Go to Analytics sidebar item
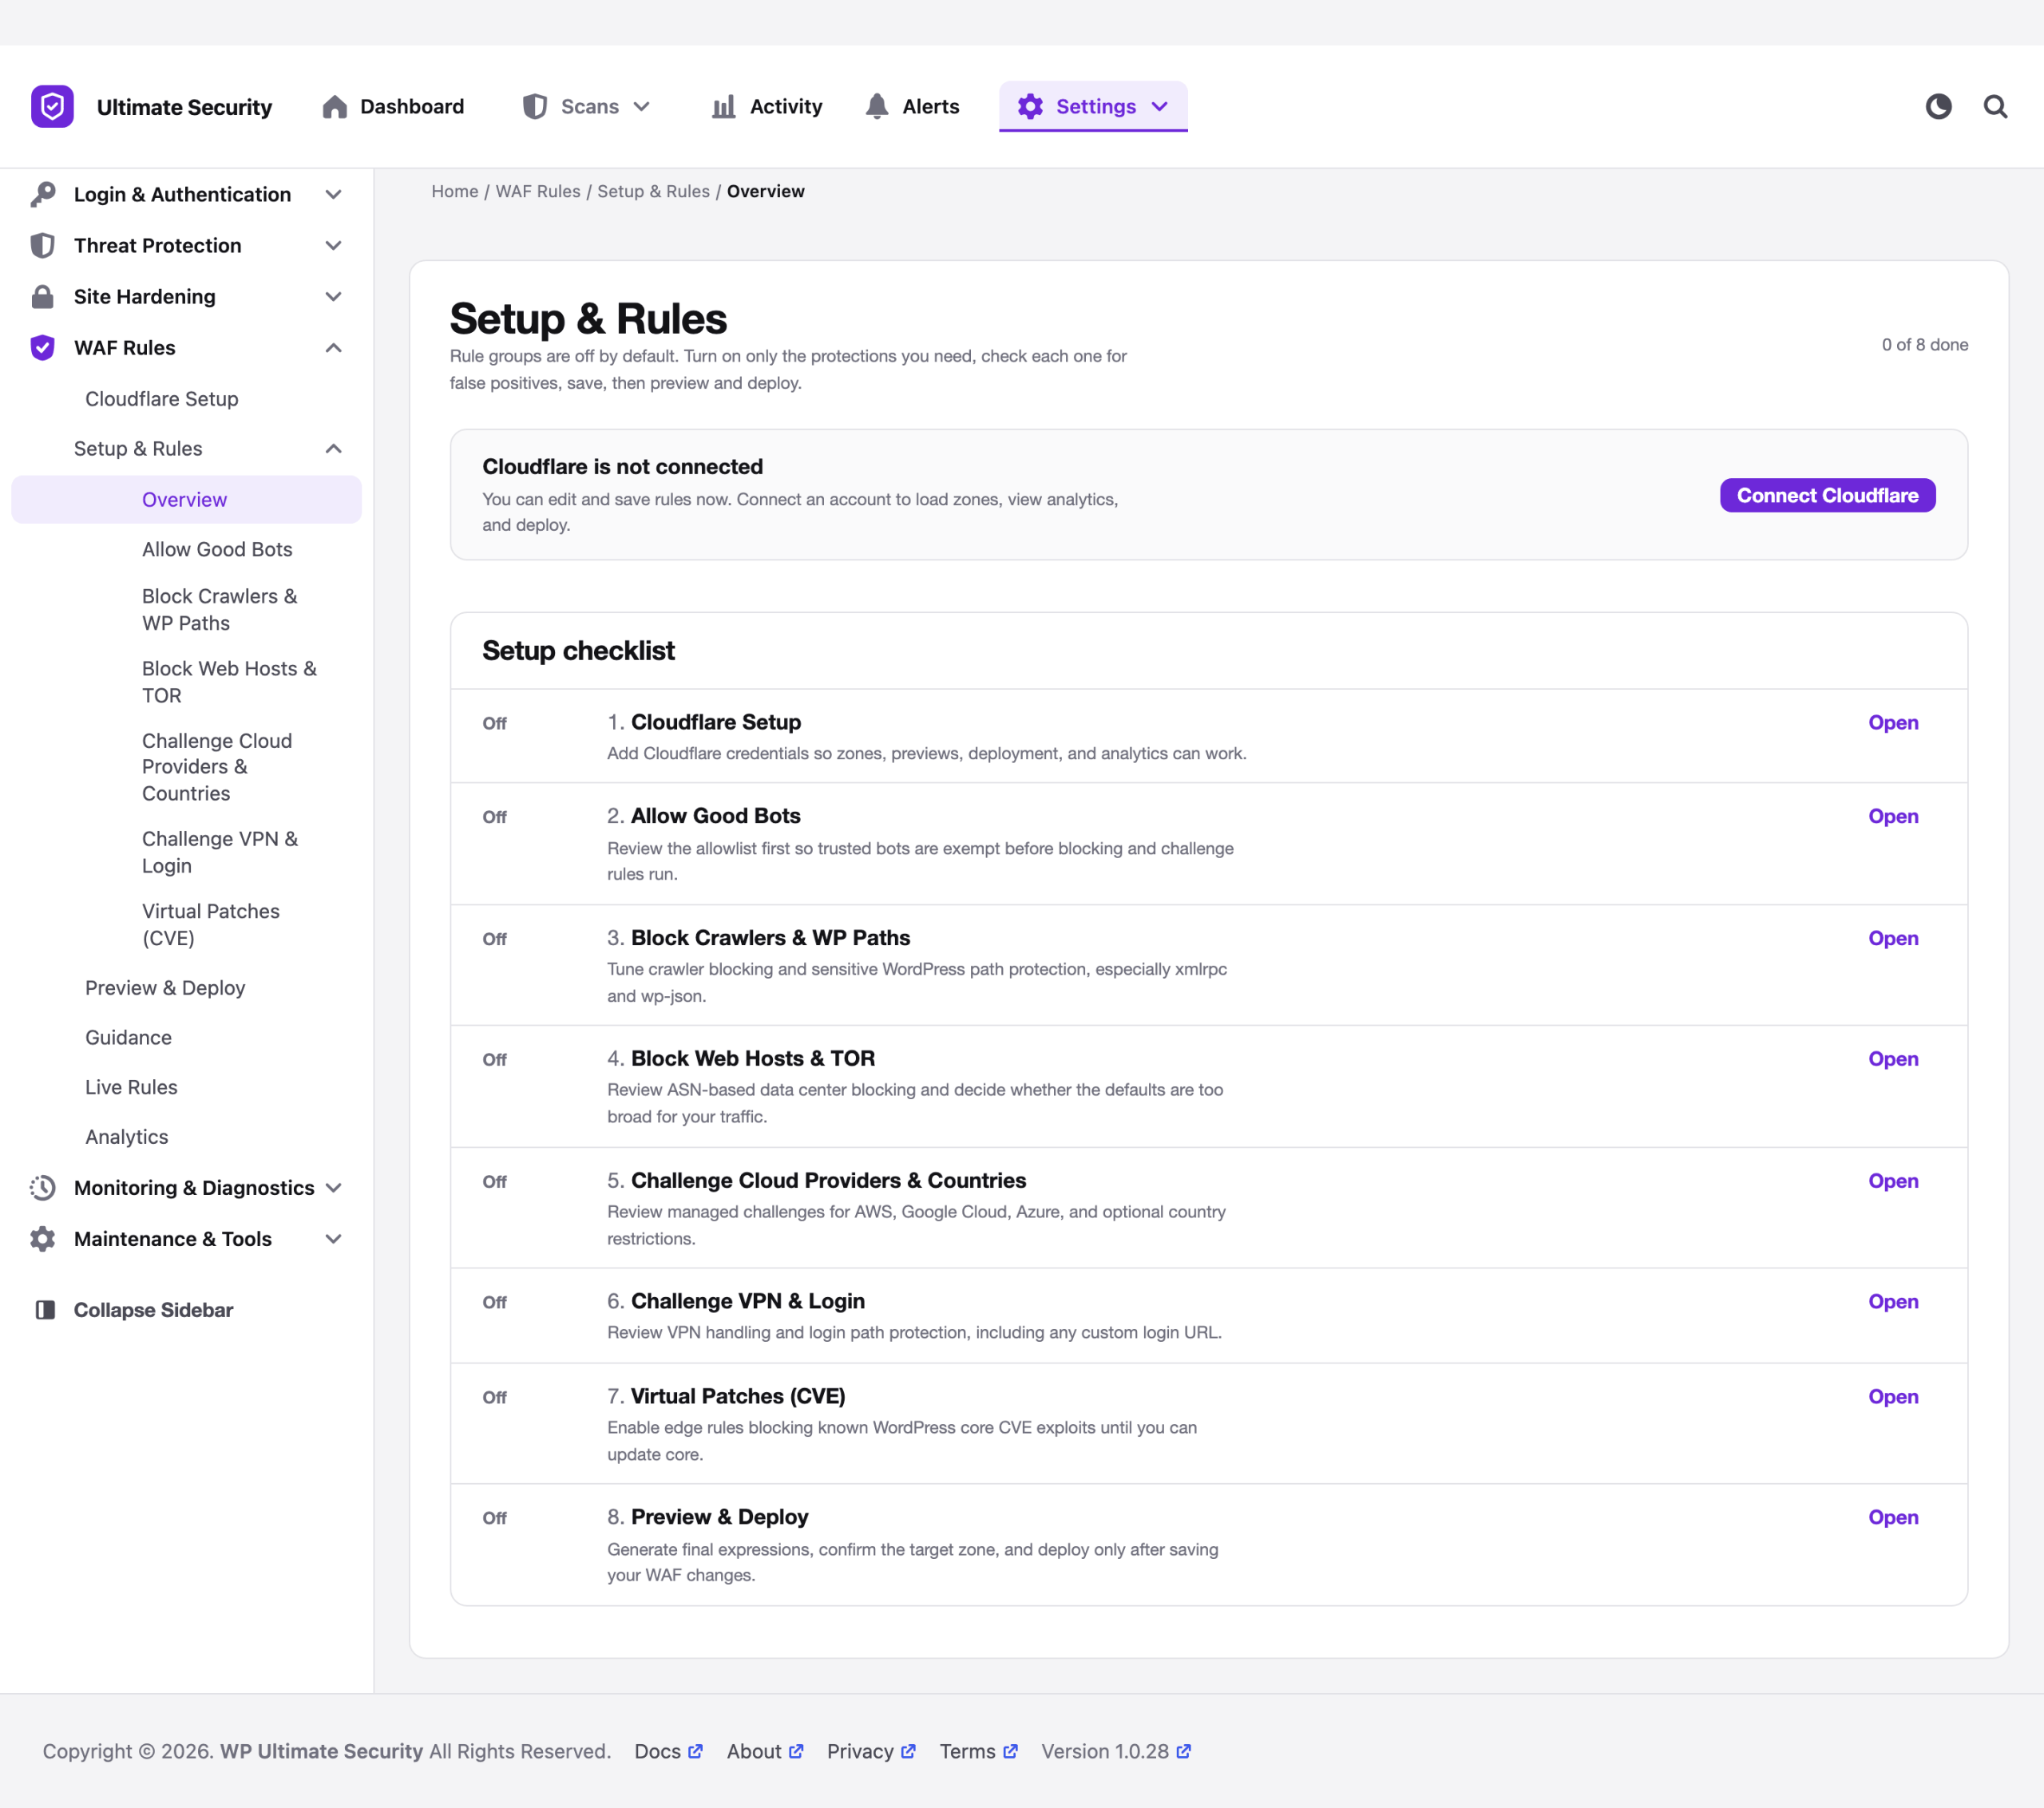The height and width of the screenshot is (1808, 2044). [127, 1136]
